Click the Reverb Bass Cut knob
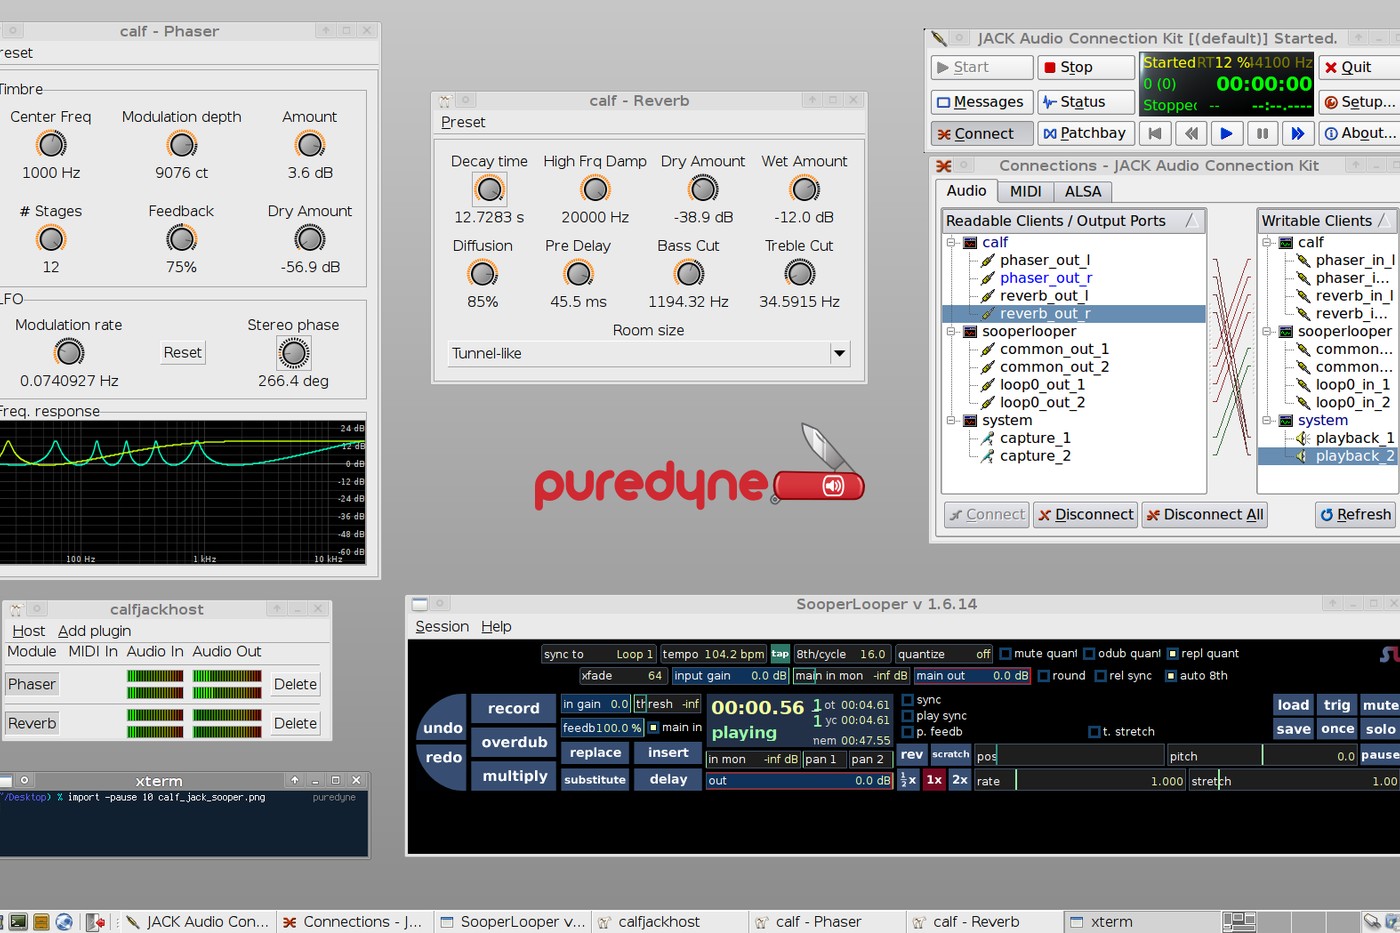 pyautogui.click(x=689, y=272)
